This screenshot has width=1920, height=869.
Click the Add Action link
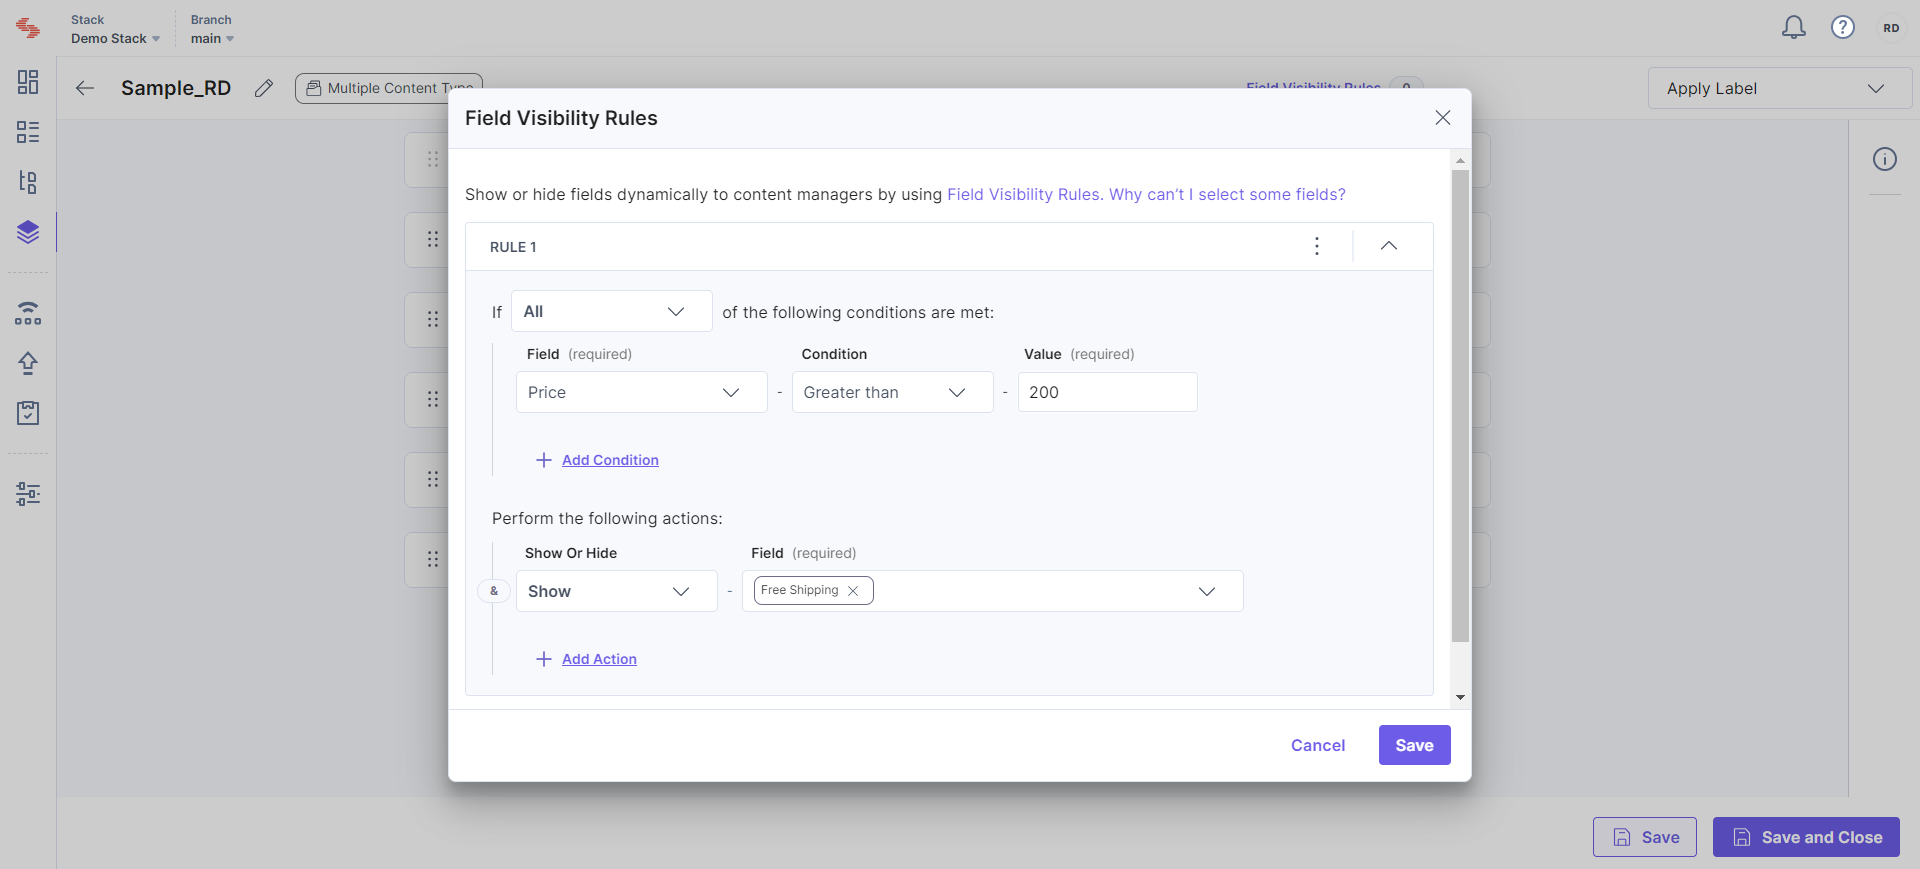point(599,659)
